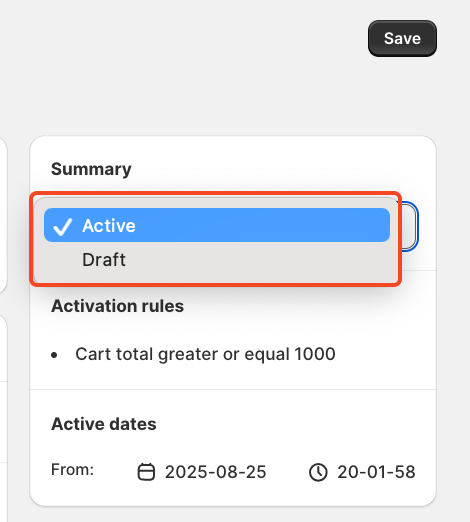Click the Summary heading
470x522 pixels.
pyautogui.click(x=91, y=169)
